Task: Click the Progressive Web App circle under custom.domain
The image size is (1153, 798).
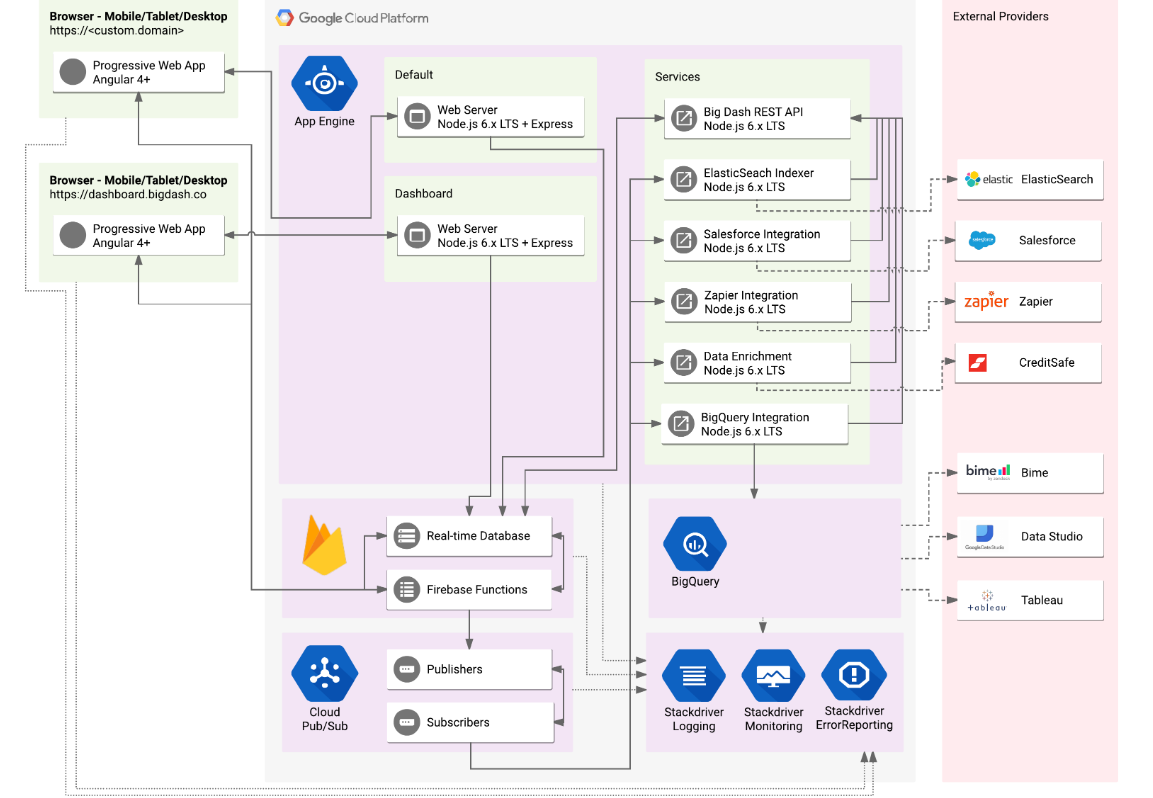Action: point(73,72)
